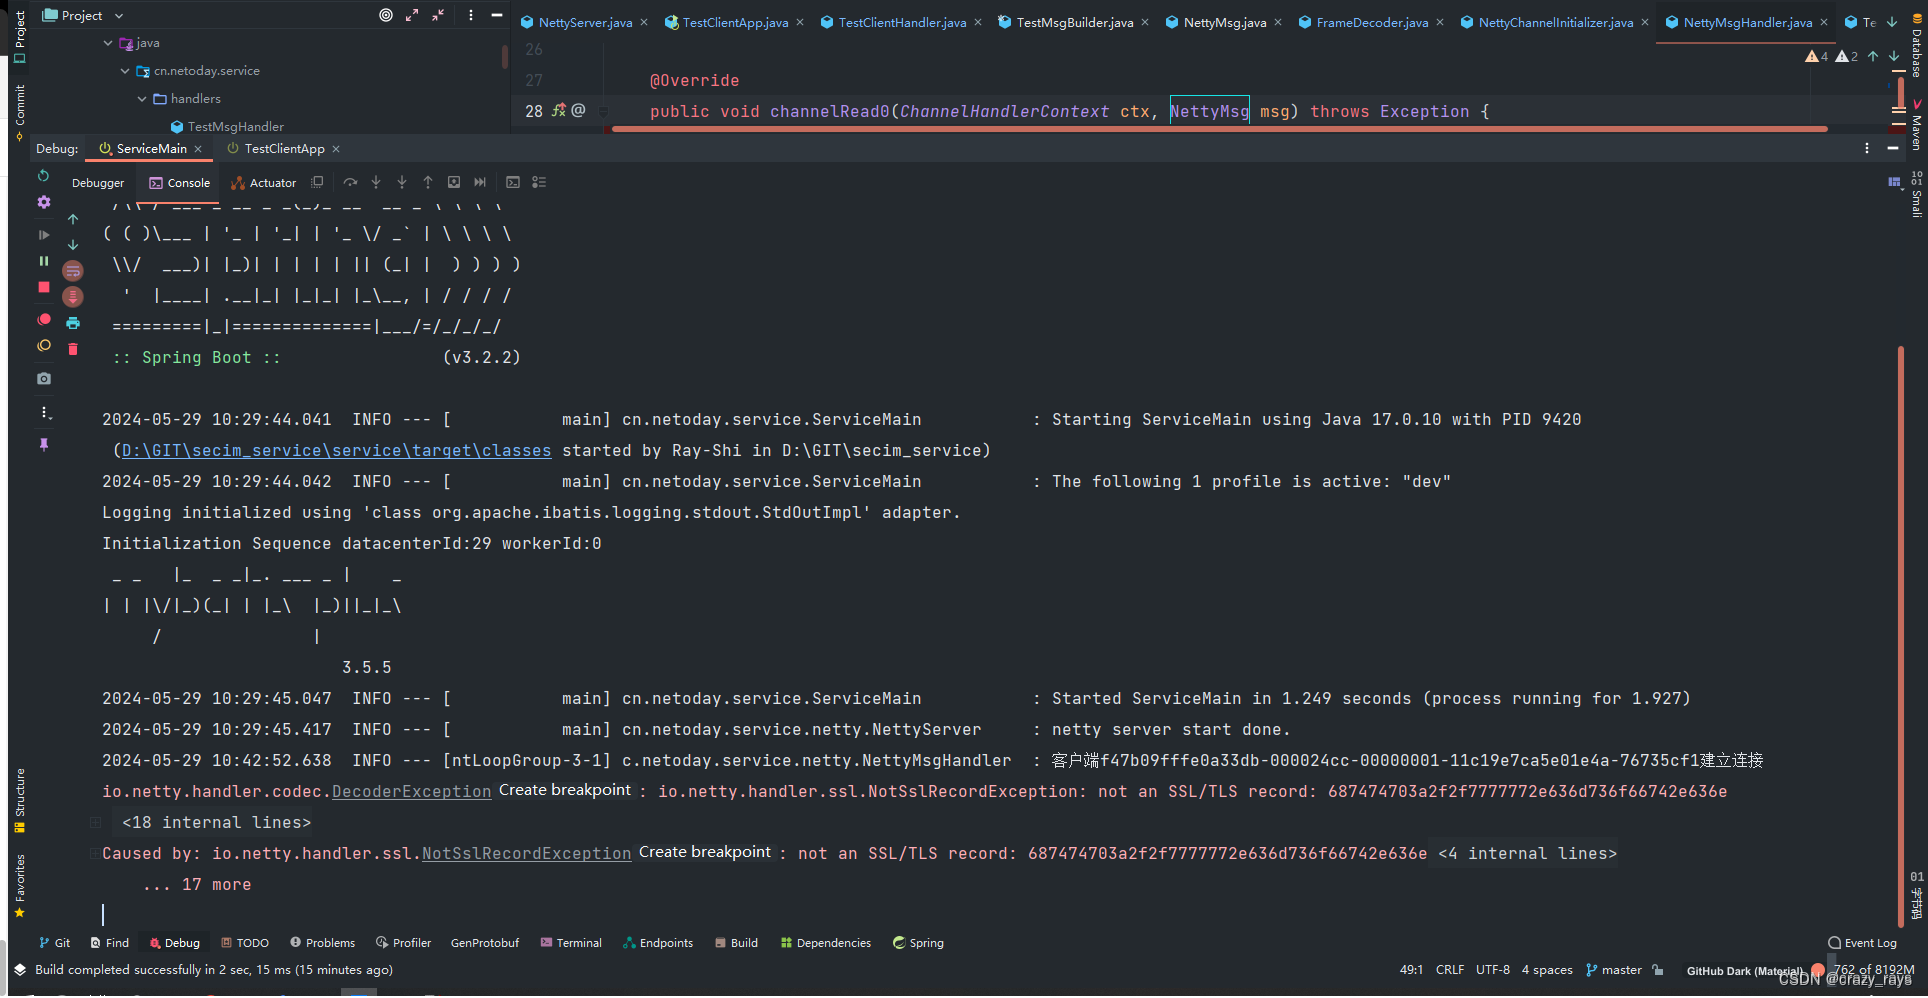Collapse the java folder node

pyautogui.click(x=108, y=43)
